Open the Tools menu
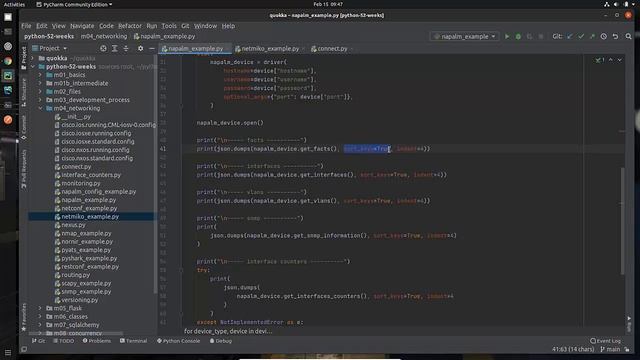Image resolution: width=640 pixels, height=360 pixels. pyautogui.click(x=169, y=26)
